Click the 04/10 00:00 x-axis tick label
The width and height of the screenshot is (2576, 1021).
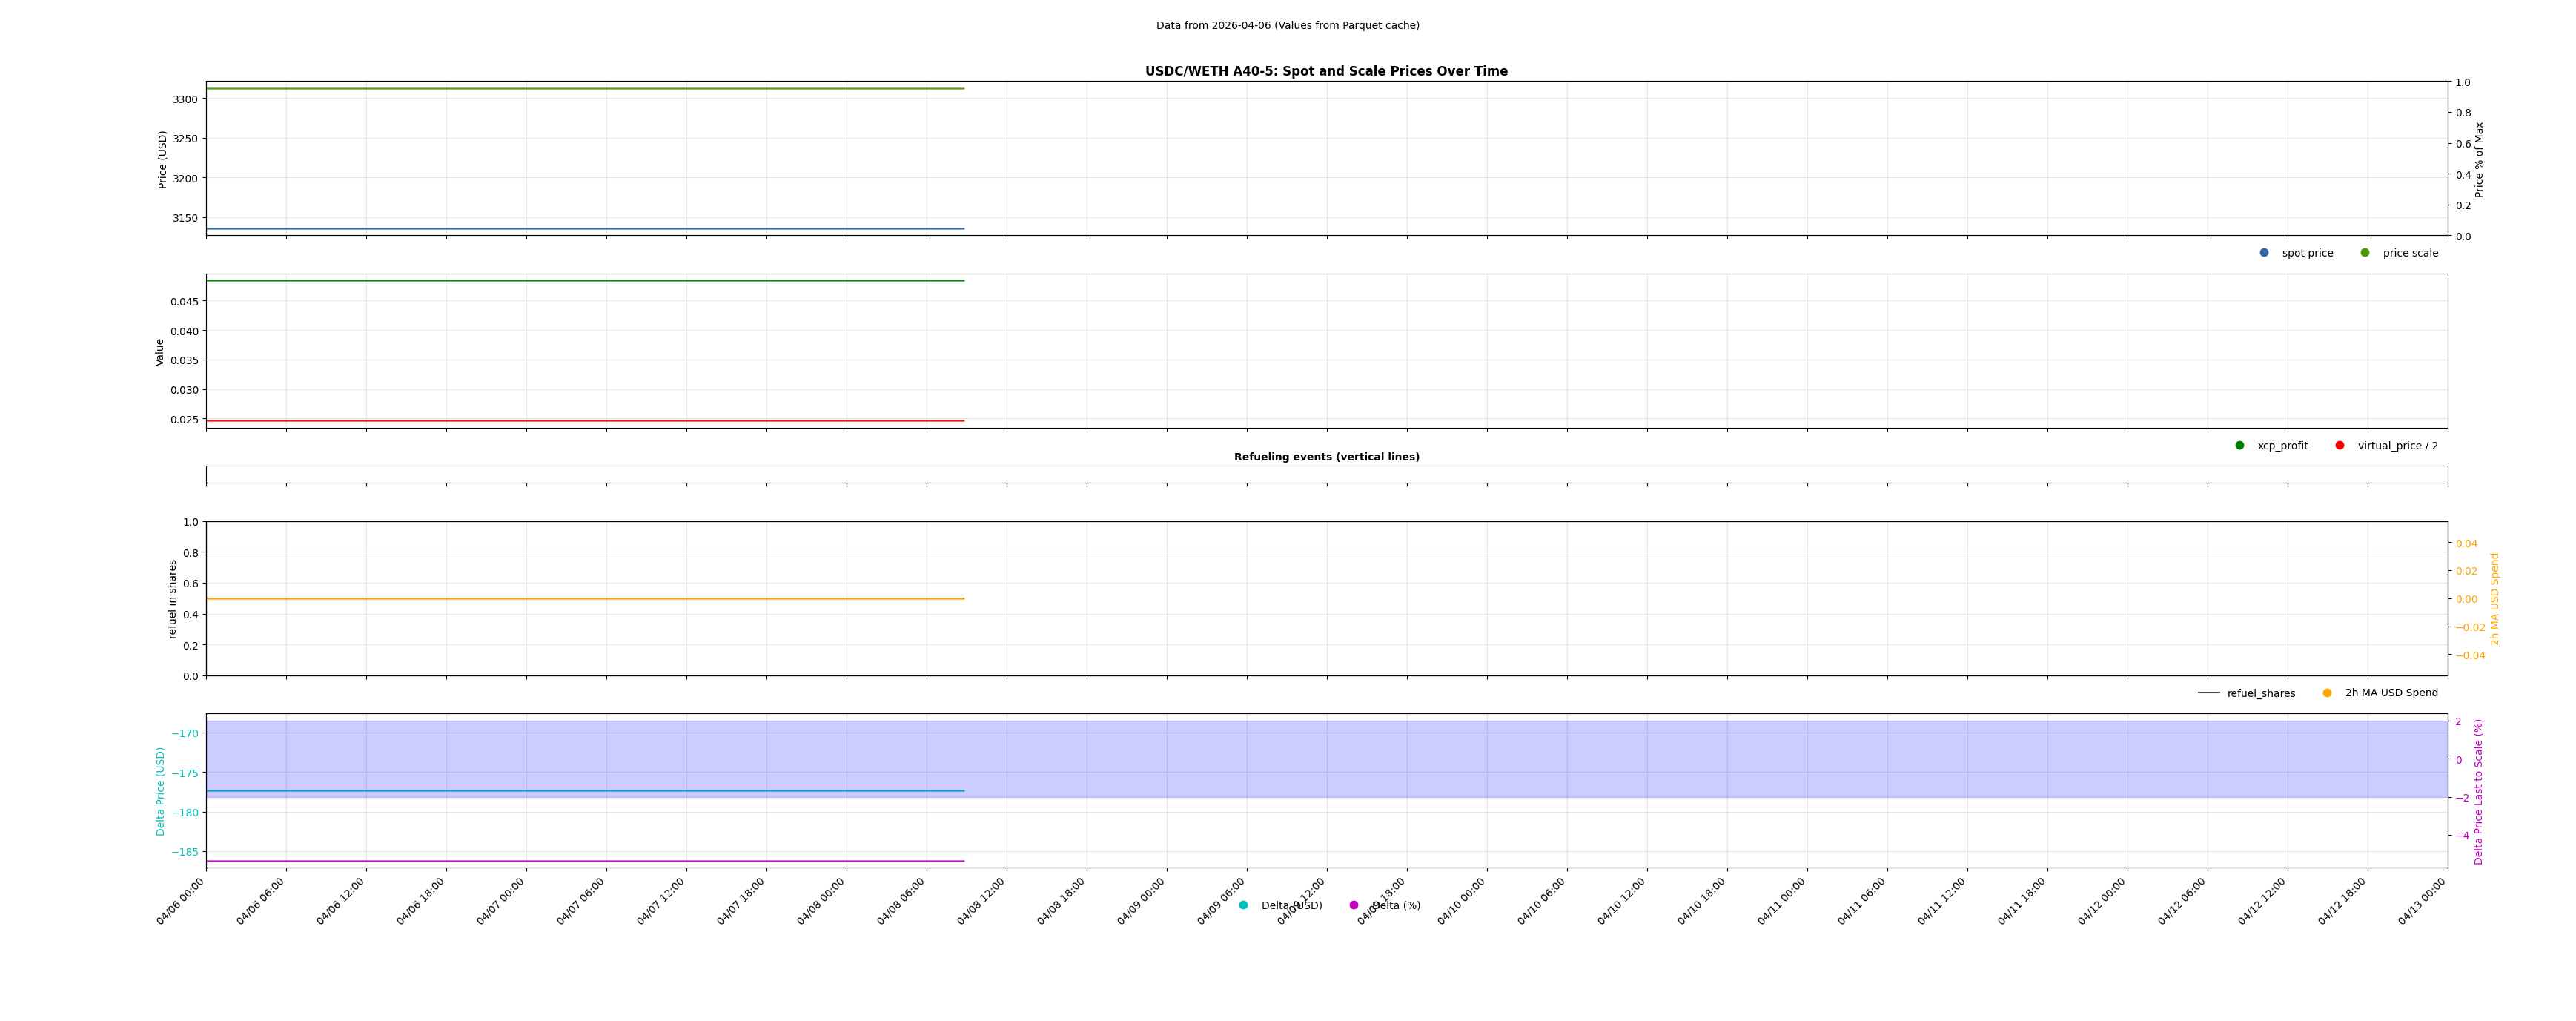click(1461, 901)
